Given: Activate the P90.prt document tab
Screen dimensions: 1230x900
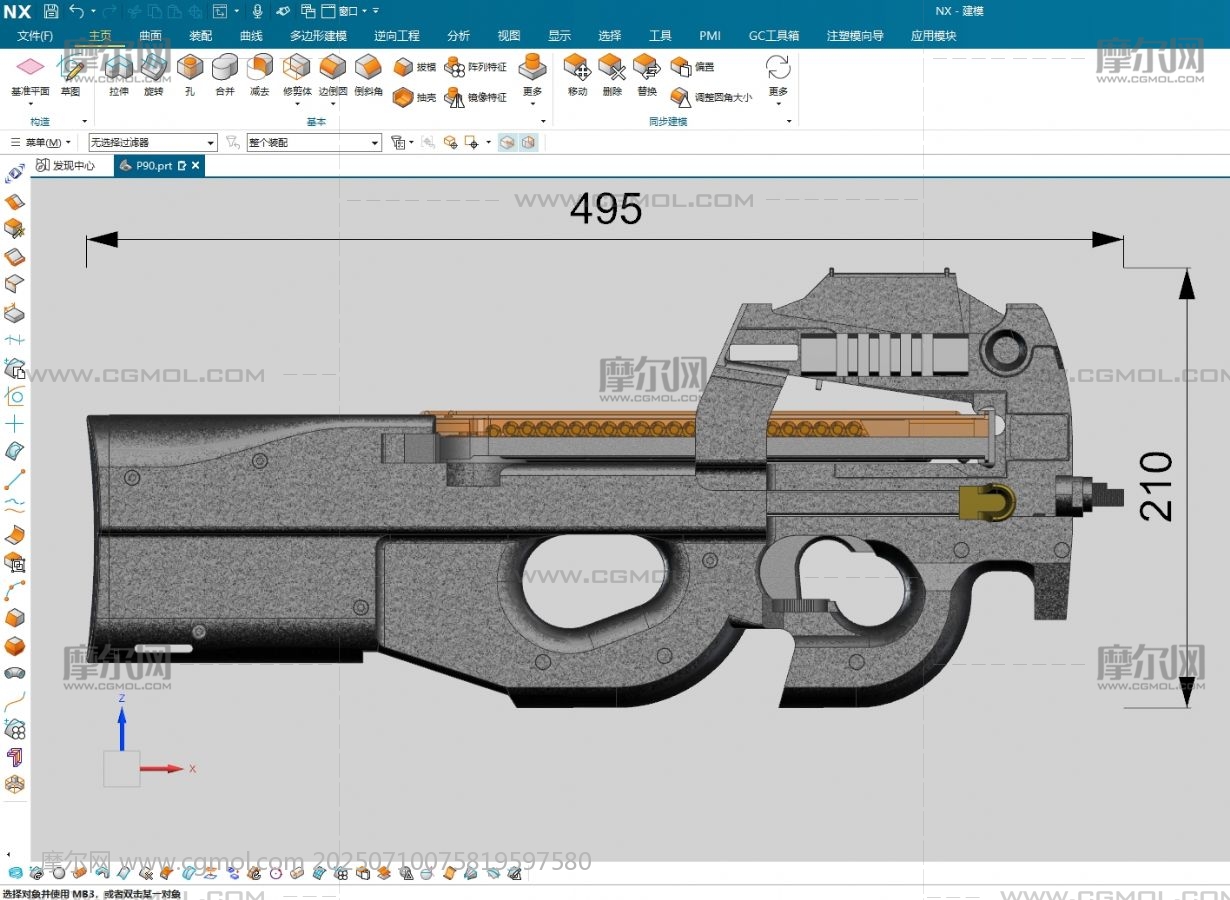Looking at the screenshot, I should (153, 166).
